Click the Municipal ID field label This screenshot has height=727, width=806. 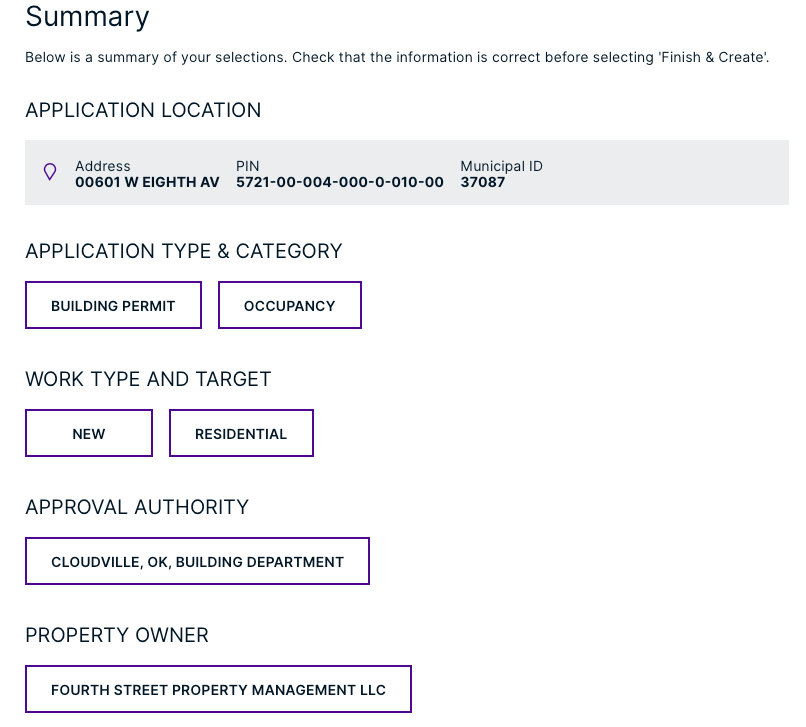pos(501,166)
